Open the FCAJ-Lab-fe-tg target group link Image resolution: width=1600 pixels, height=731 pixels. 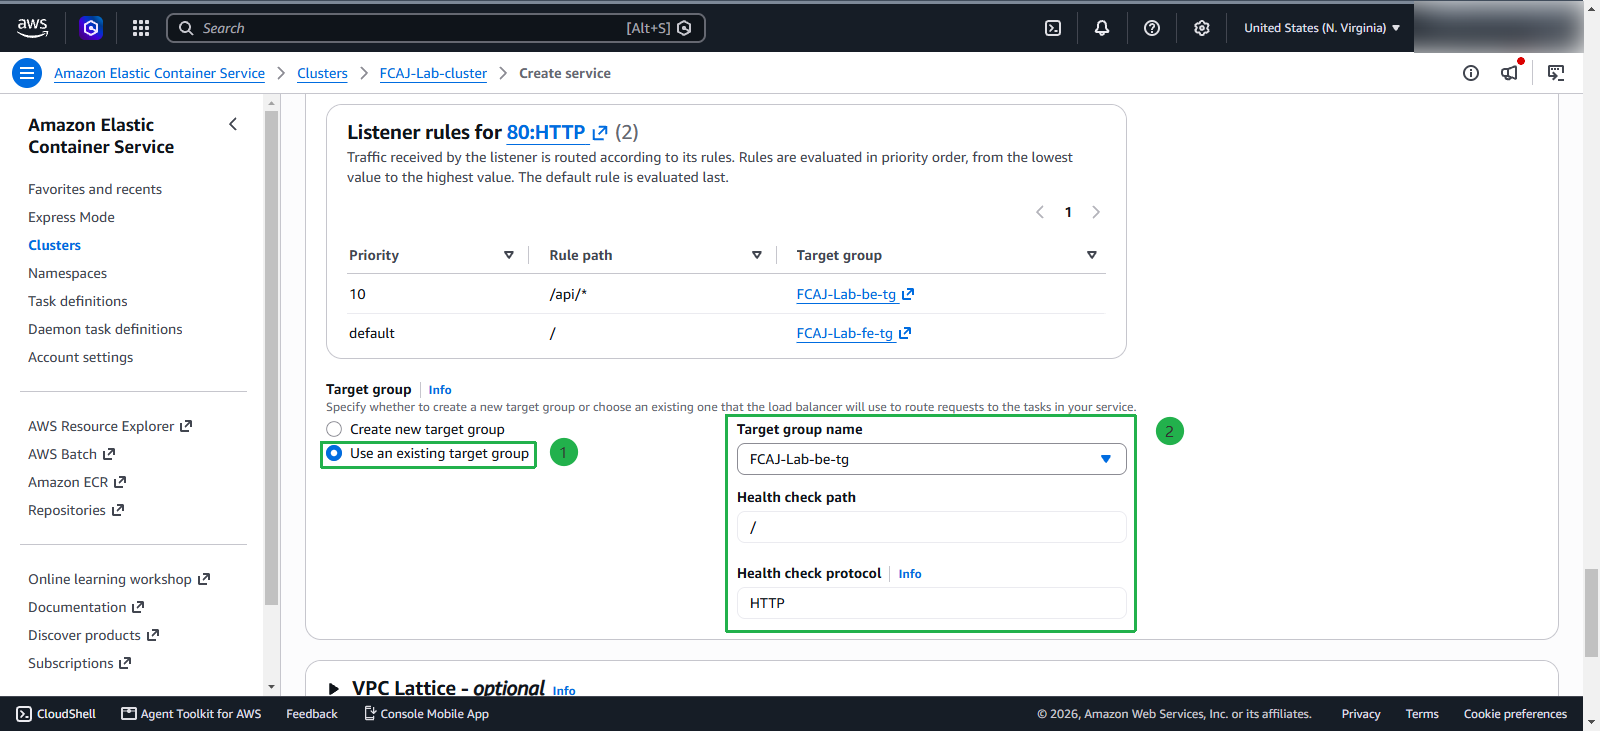pos(854,333)
